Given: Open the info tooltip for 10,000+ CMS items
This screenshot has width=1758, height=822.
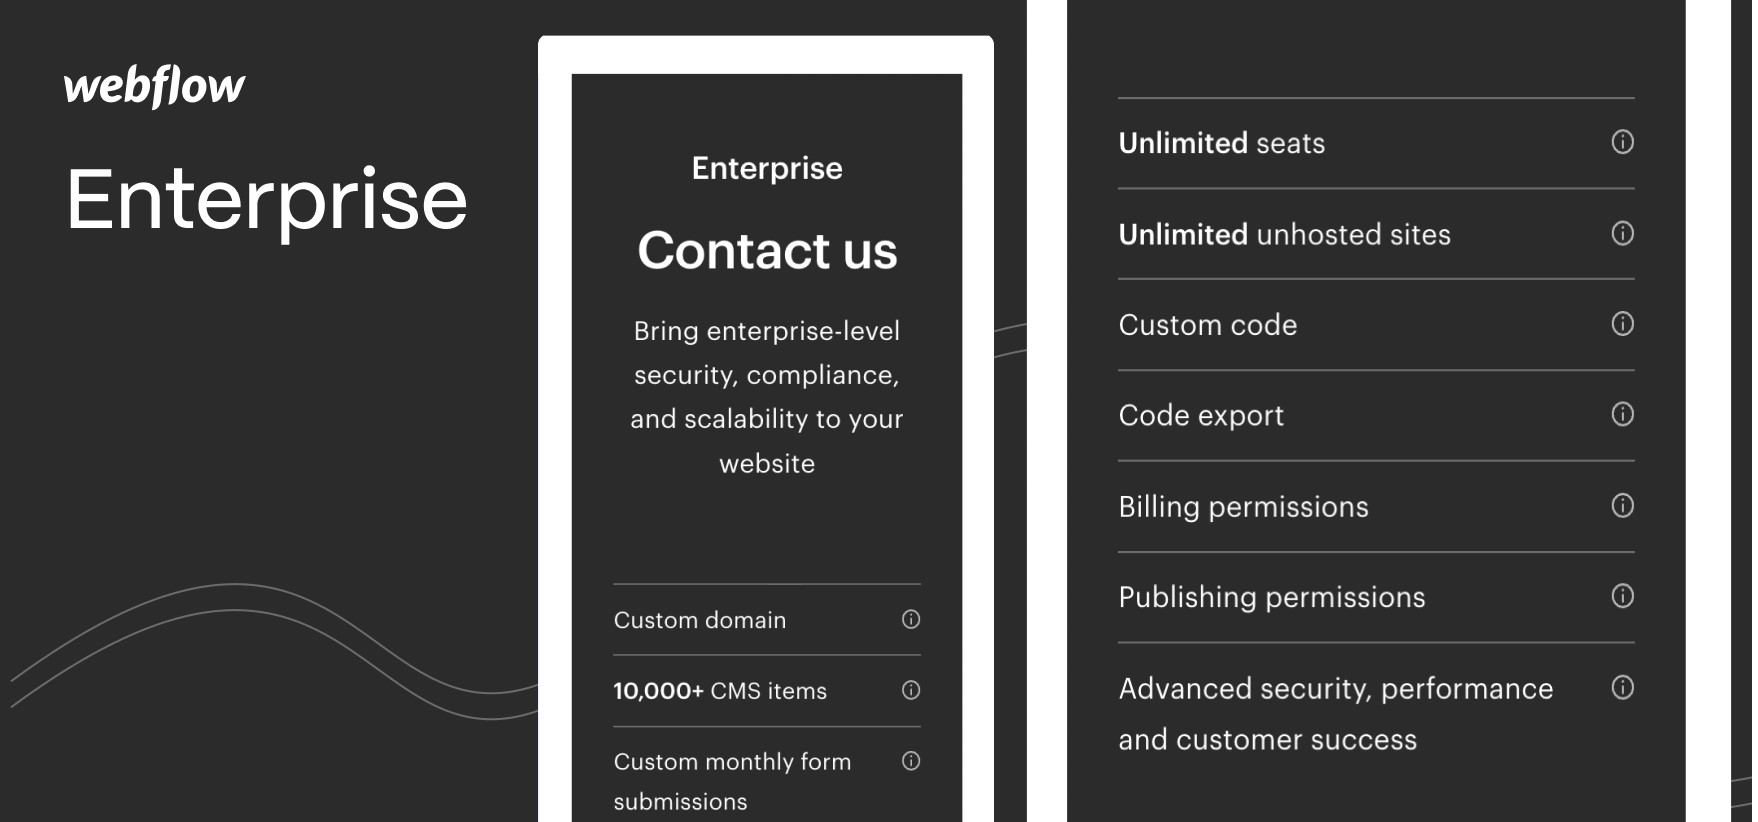Looking at the screenshot, I should tap(910, 690).
